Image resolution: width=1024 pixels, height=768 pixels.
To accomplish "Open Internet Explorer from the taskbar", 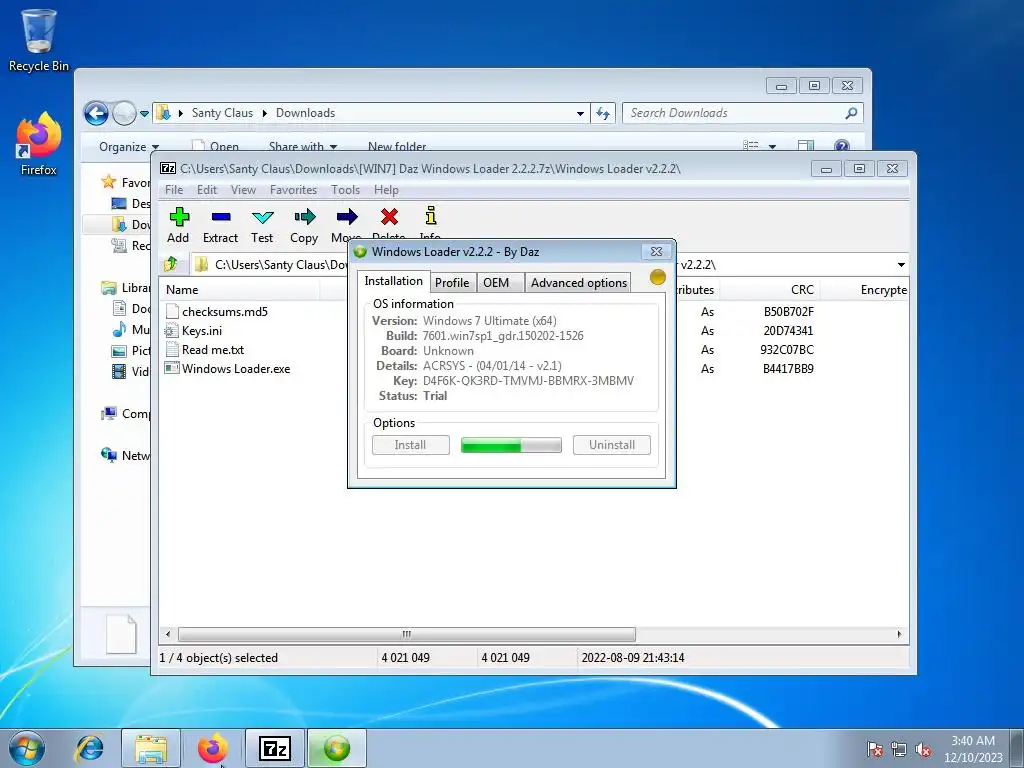I will (x=89, y=748).
